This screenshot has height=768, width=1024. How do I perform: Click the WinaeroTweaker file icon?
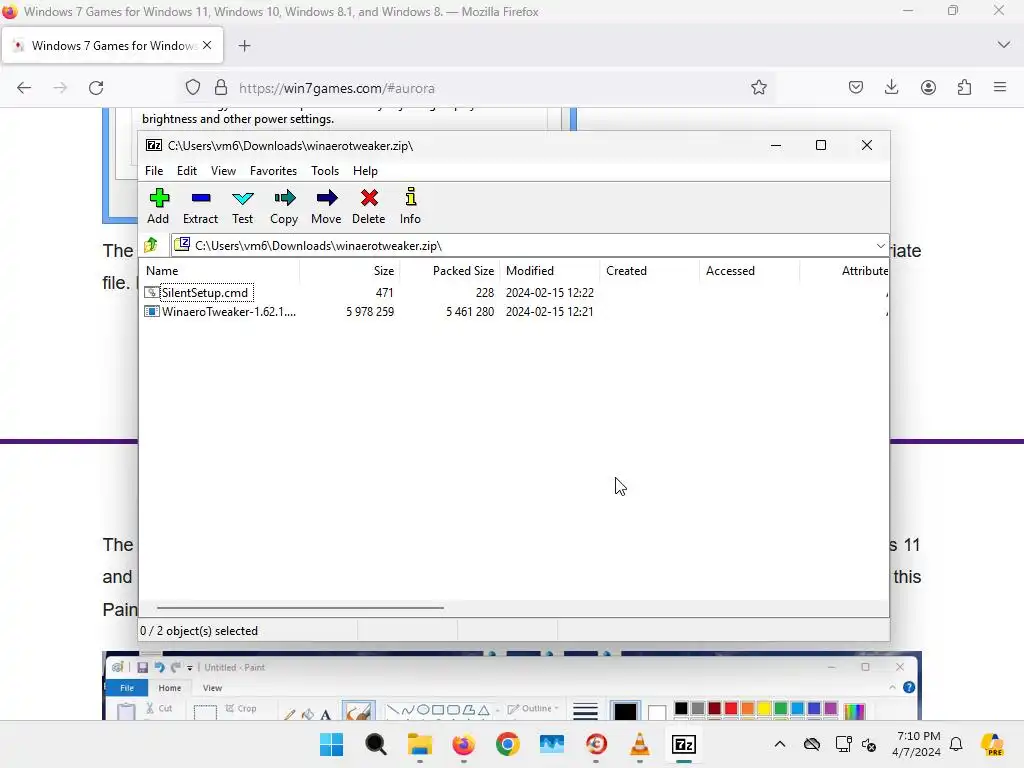click(x=152, y=312)
